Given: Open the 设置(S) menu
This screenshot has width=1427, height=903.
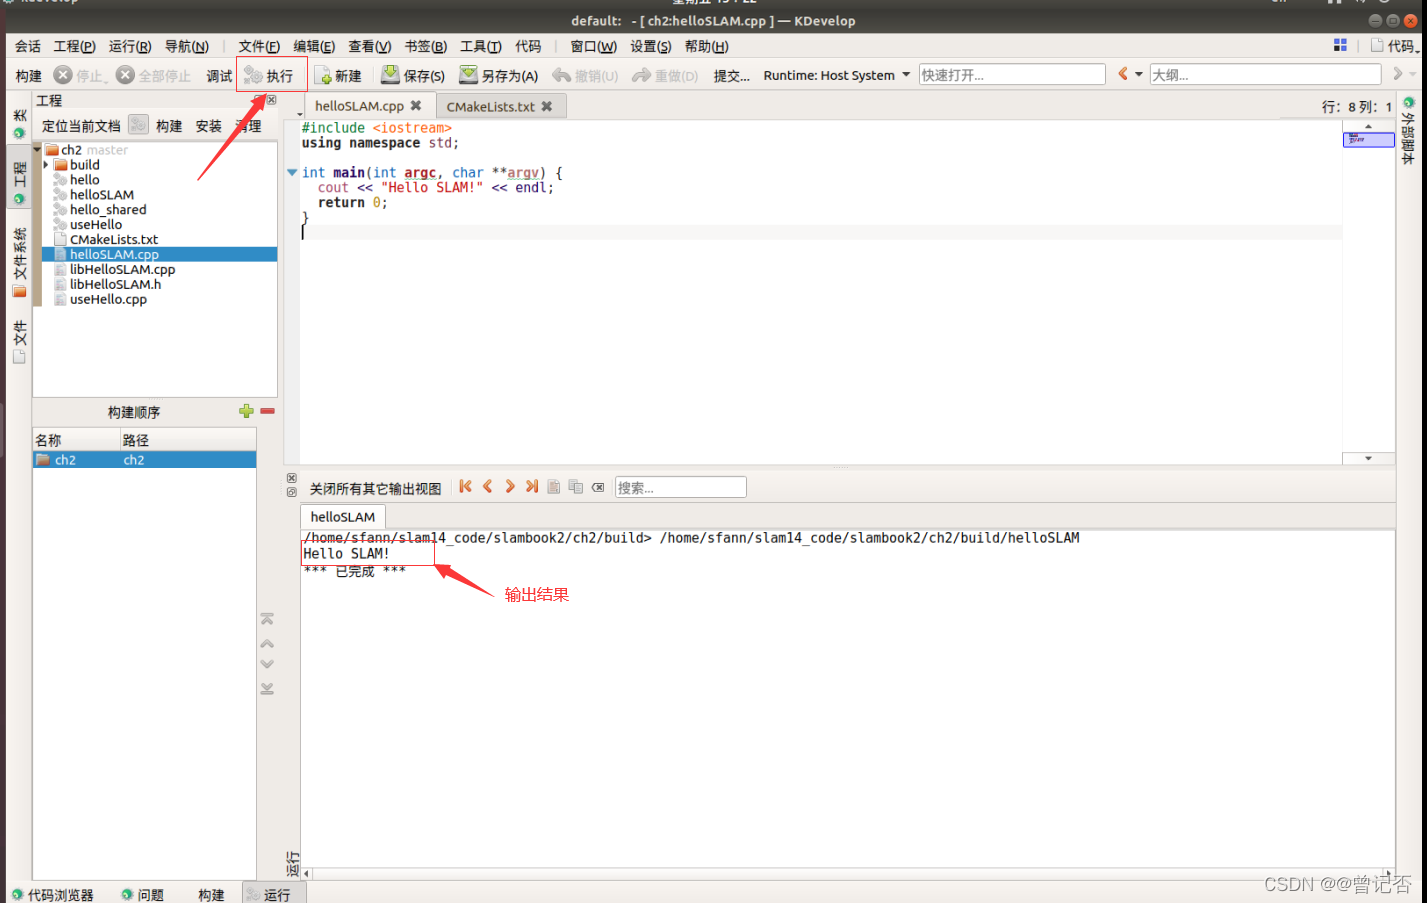Looking at the screenshot, I should pos(651,46).
